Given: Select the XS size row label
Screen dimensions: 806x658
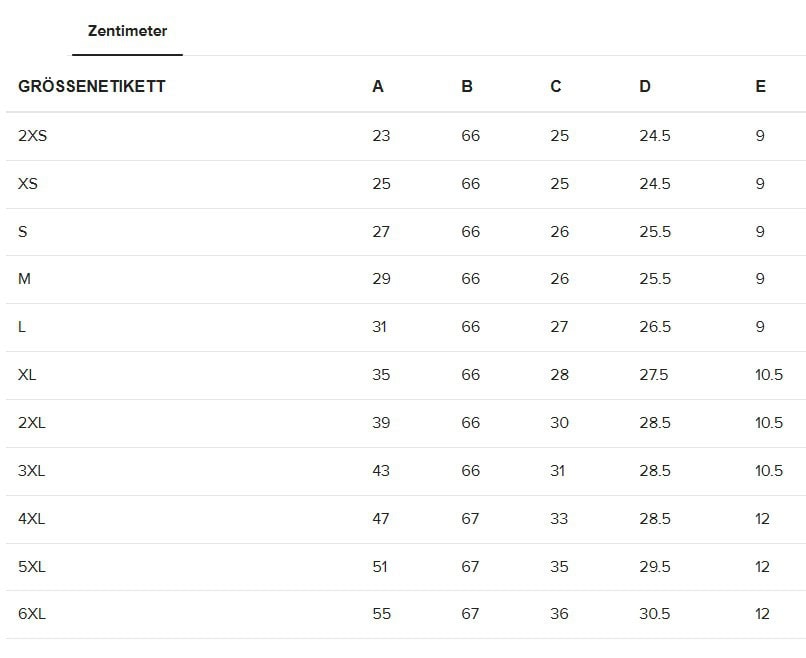Looking at the screenshot, I should coord(28,184).
